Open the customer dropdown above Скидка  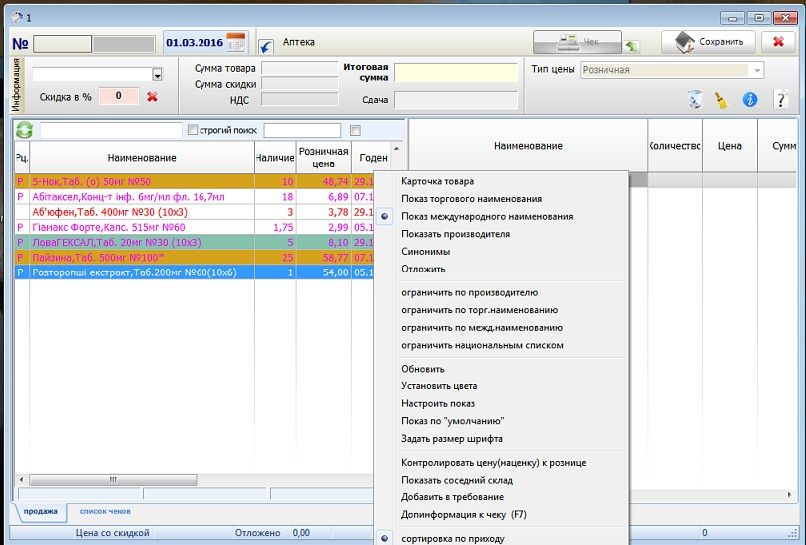157,74
